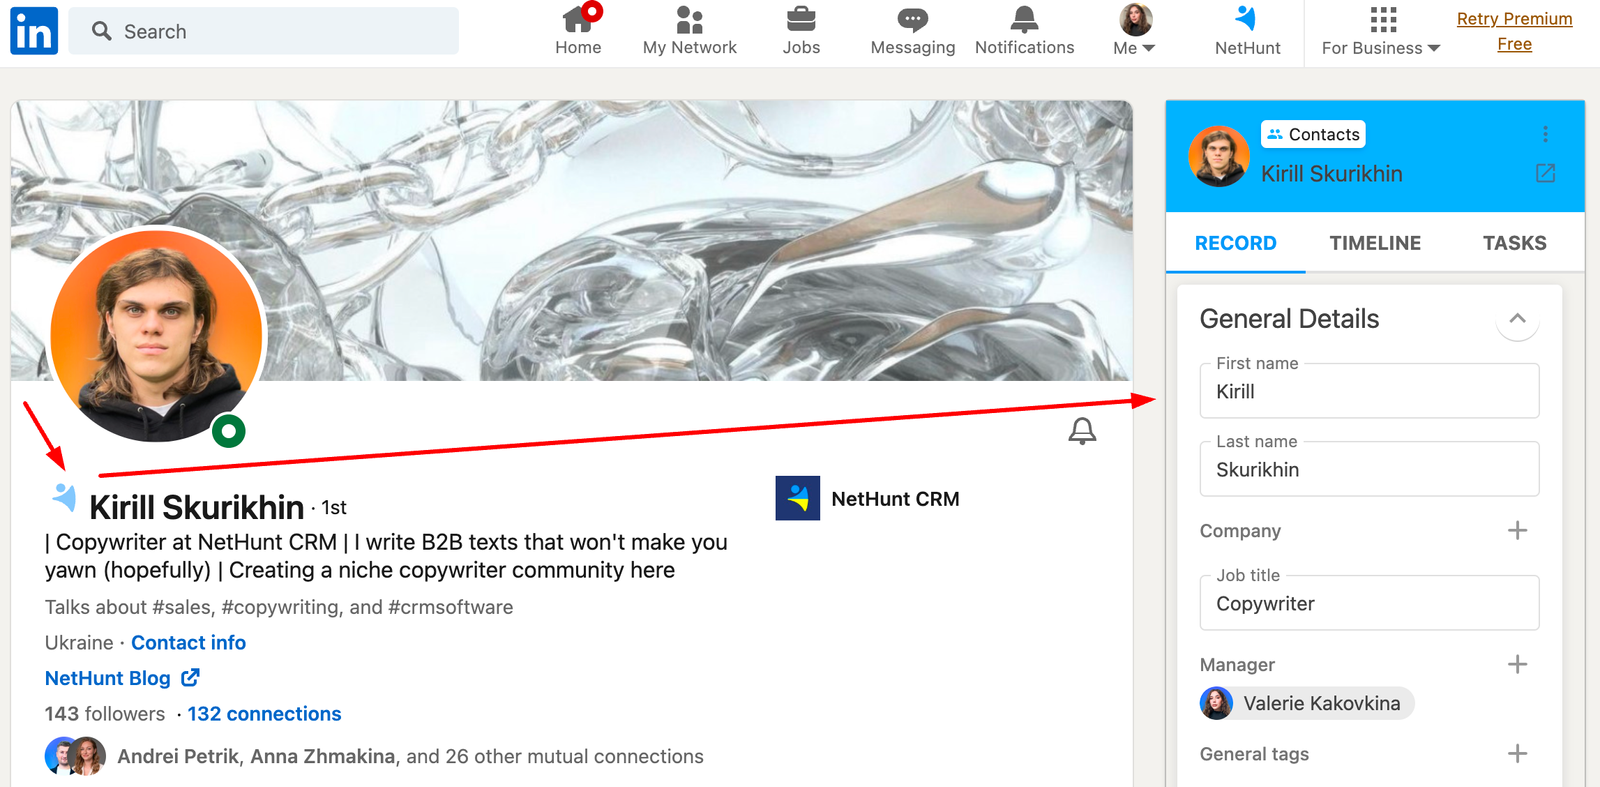This screenshot has height=787, width=1600.
Task: Click the #sales hashtag text
Action: [182, 607]
